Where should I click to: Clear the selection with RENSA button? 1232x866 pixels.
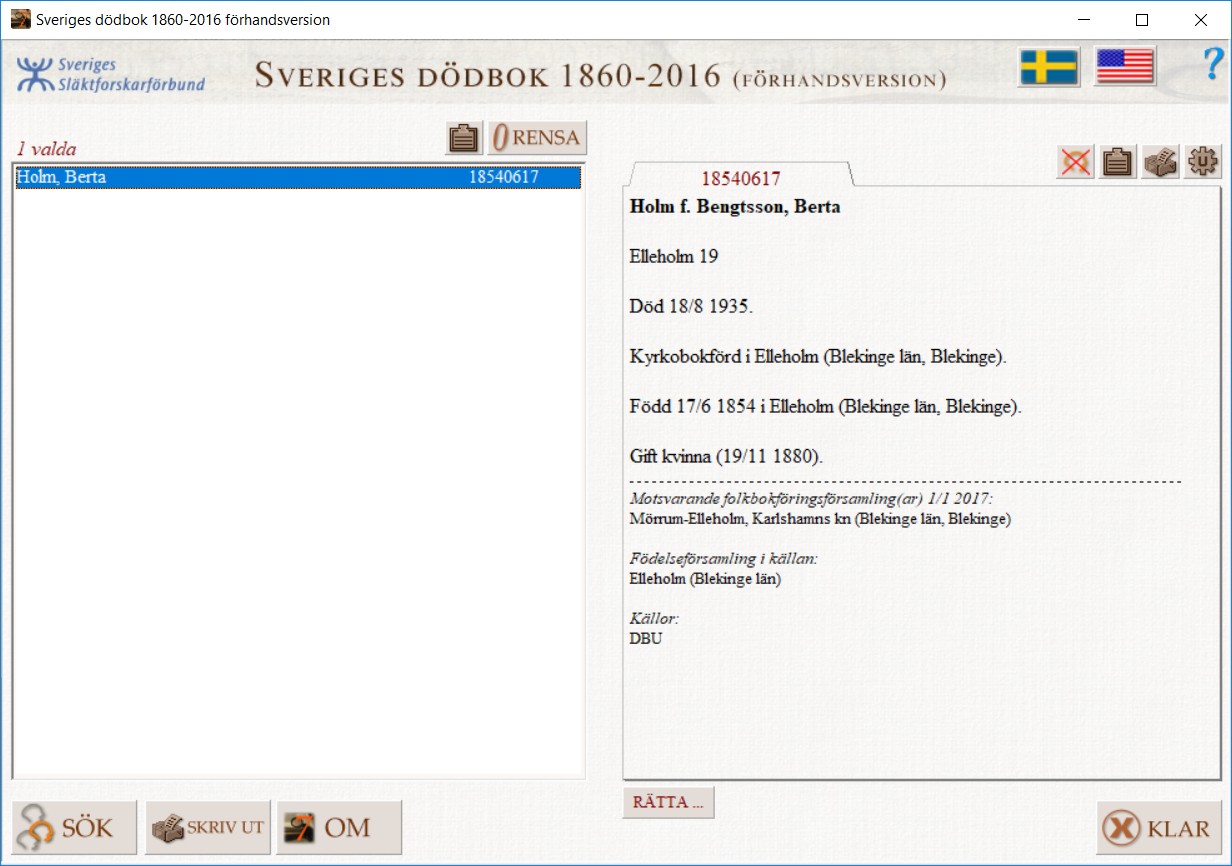tap(537, 138)
